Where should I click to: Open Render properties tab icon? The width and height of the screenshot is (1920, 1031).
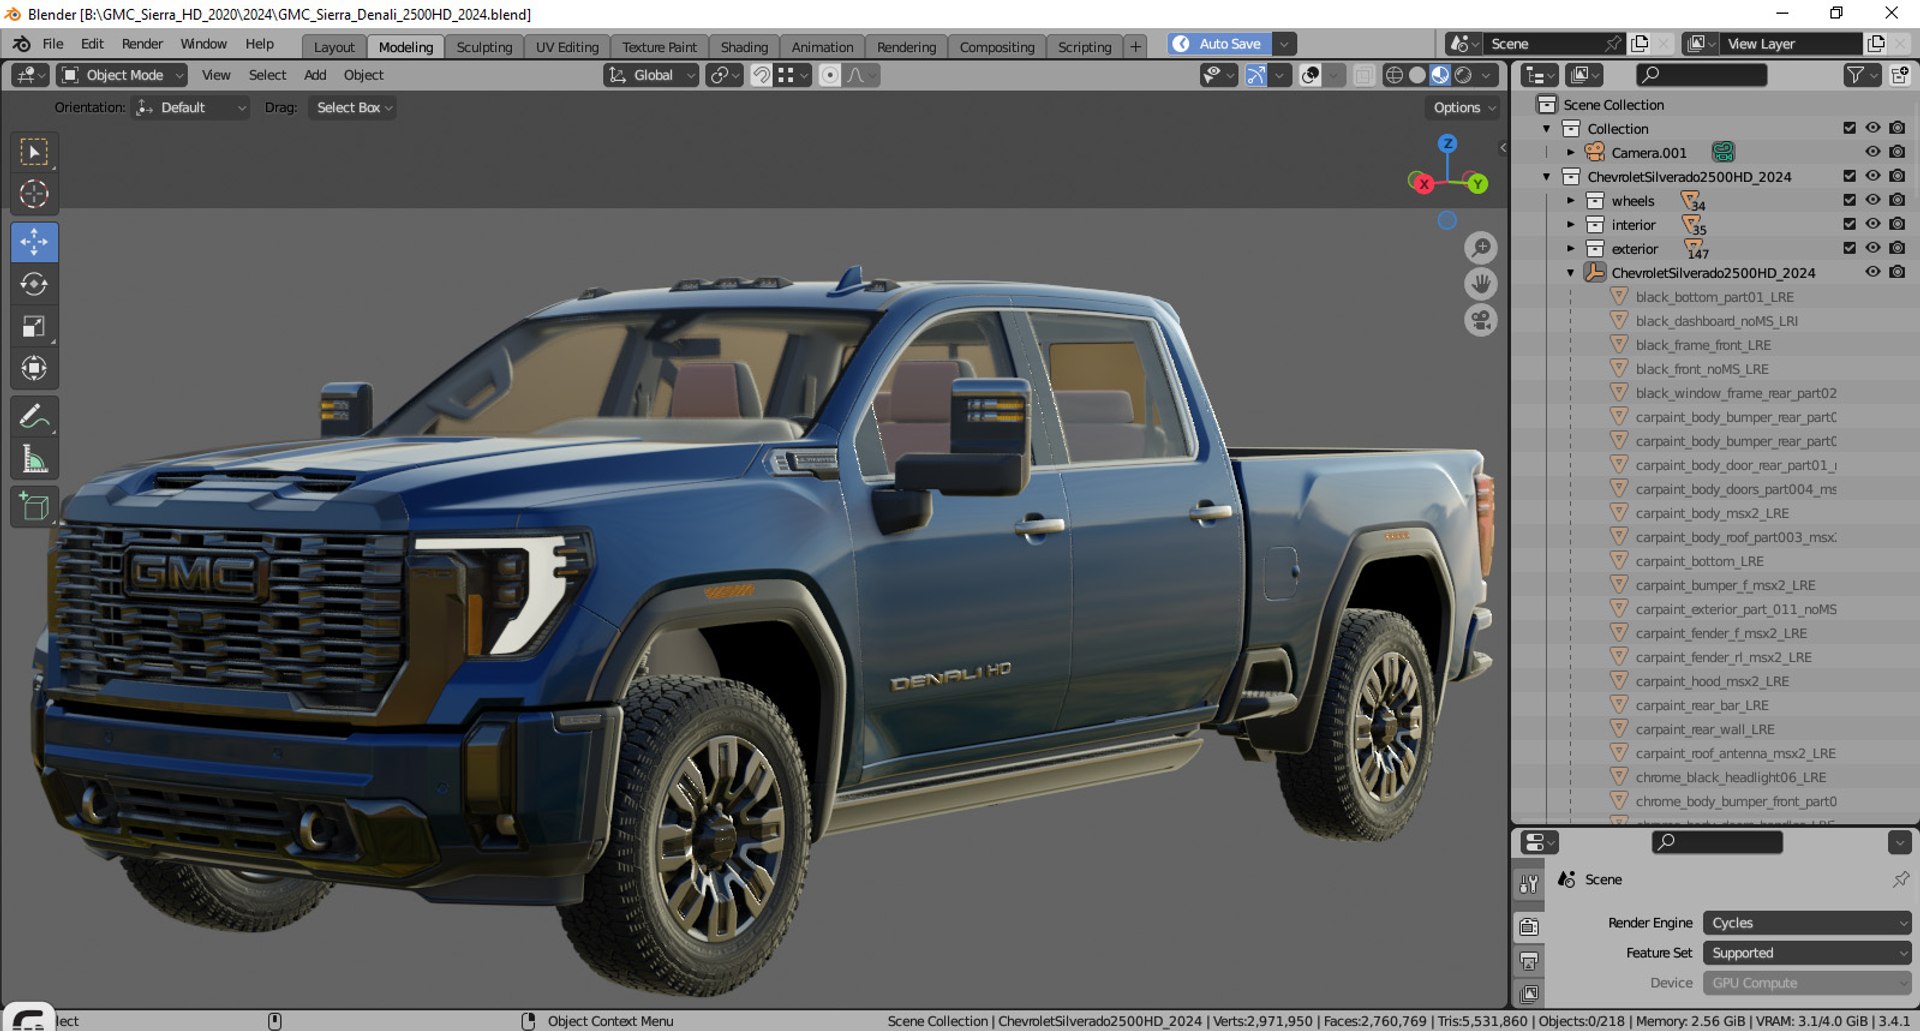1529,927
